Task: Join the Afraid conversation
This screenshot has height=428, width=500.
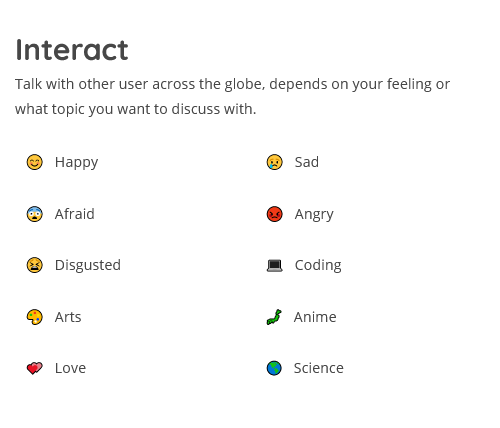Action: pyautogui.click(x=75, y=214)
